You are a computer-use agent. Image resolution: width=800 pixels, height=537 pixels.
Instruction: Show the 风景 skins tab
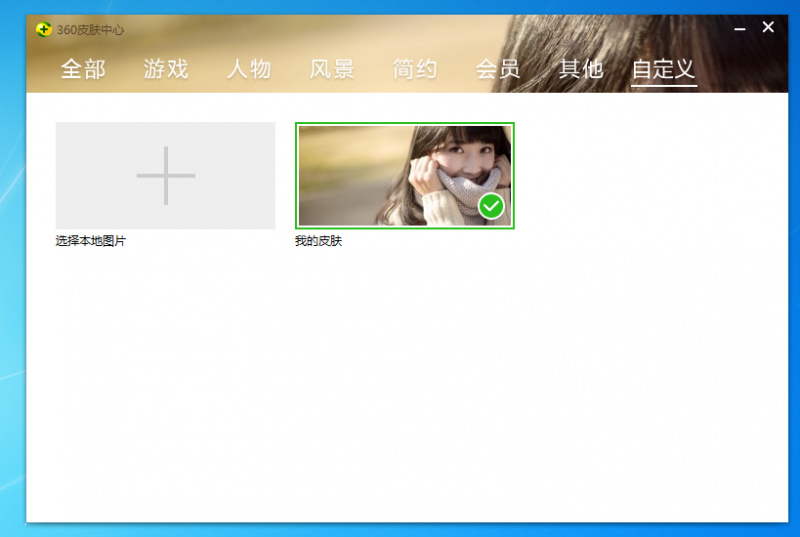pyautogui.click(x=332, y=69)
